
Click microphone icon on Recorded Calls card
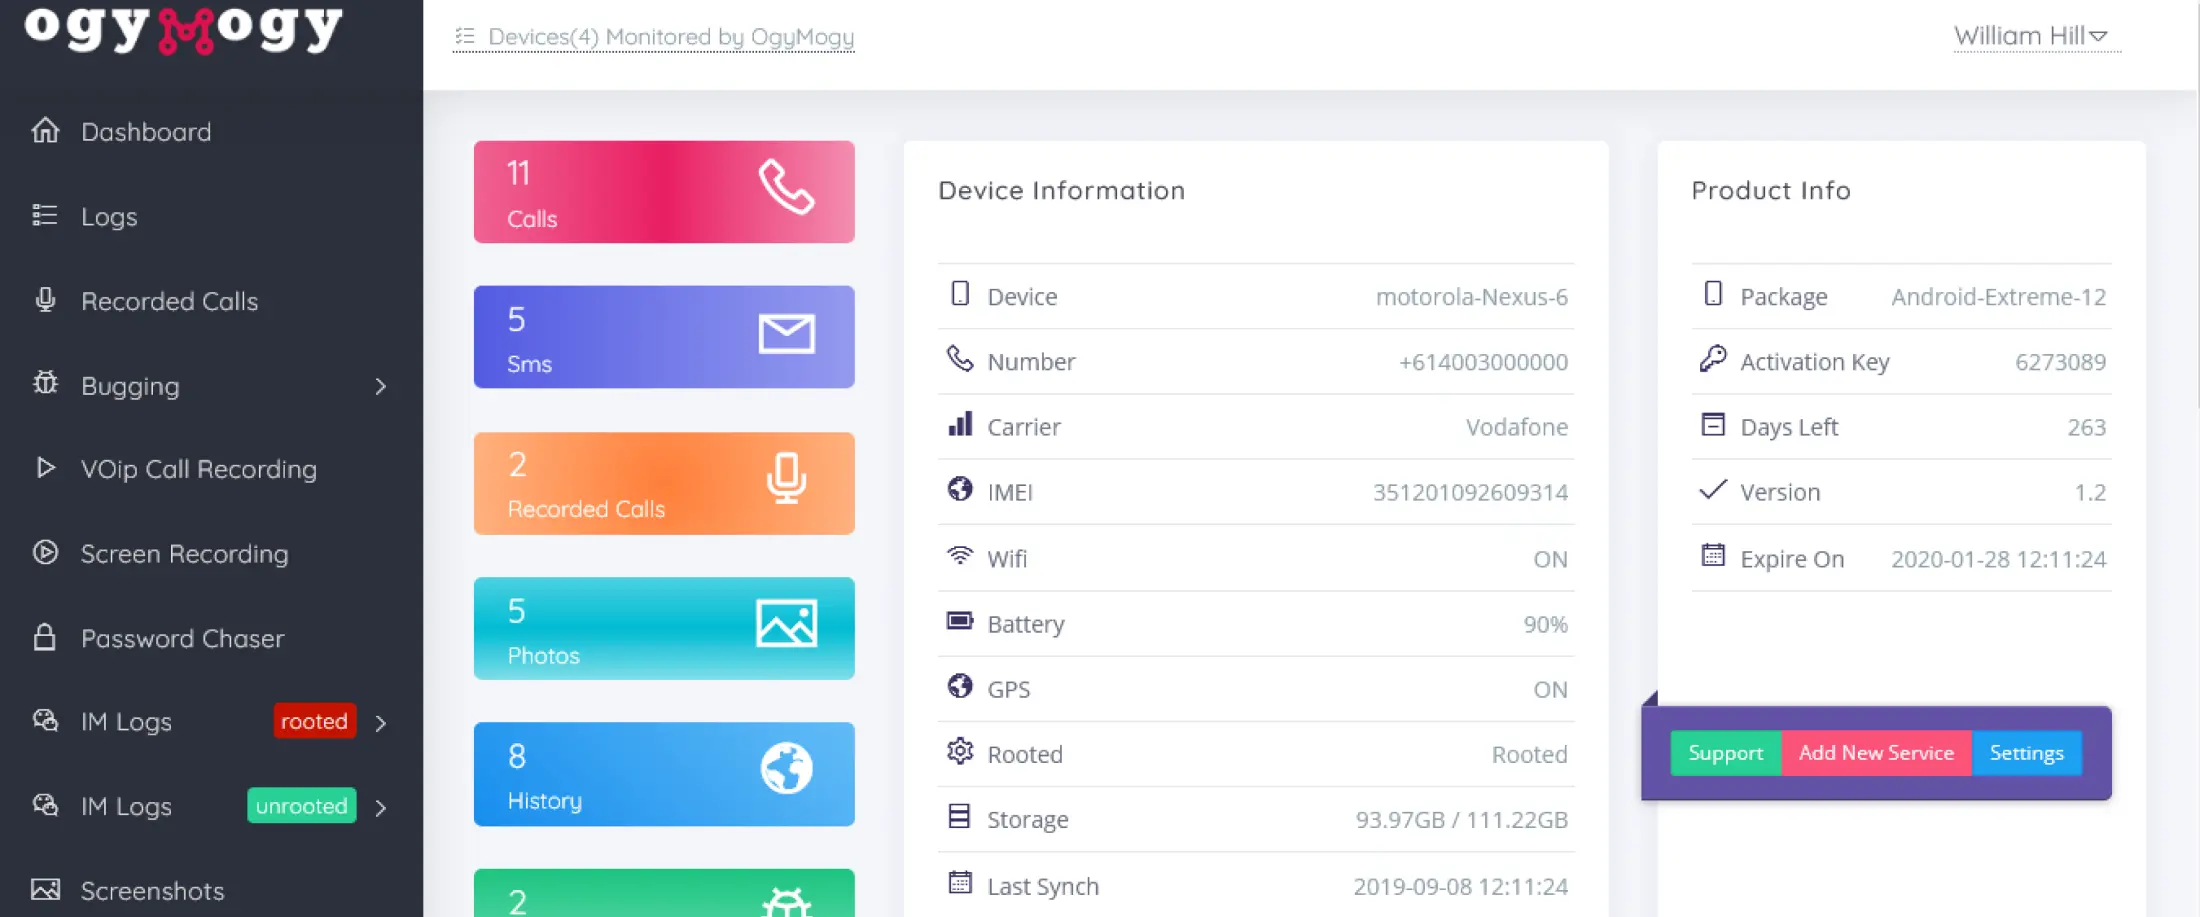[x=786, y=478]
